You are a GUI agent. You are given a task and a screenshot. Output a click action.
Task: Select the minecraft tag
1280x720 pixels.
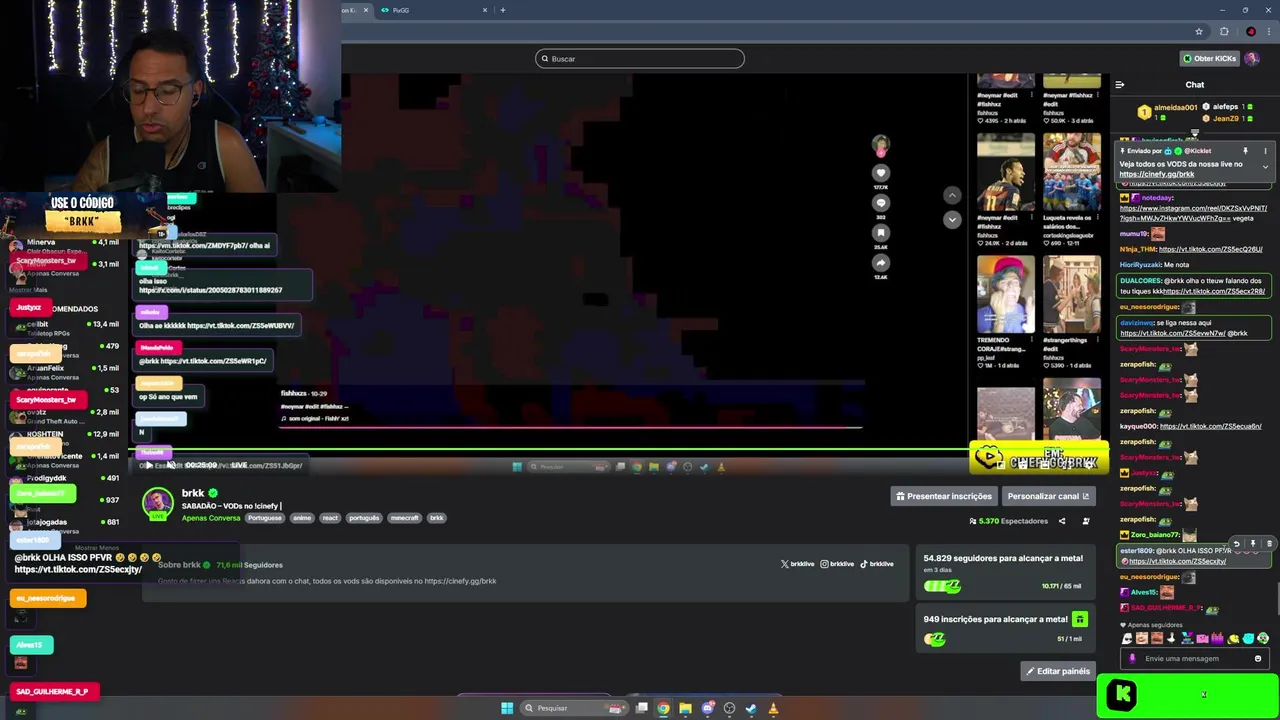tap(404, 518)
